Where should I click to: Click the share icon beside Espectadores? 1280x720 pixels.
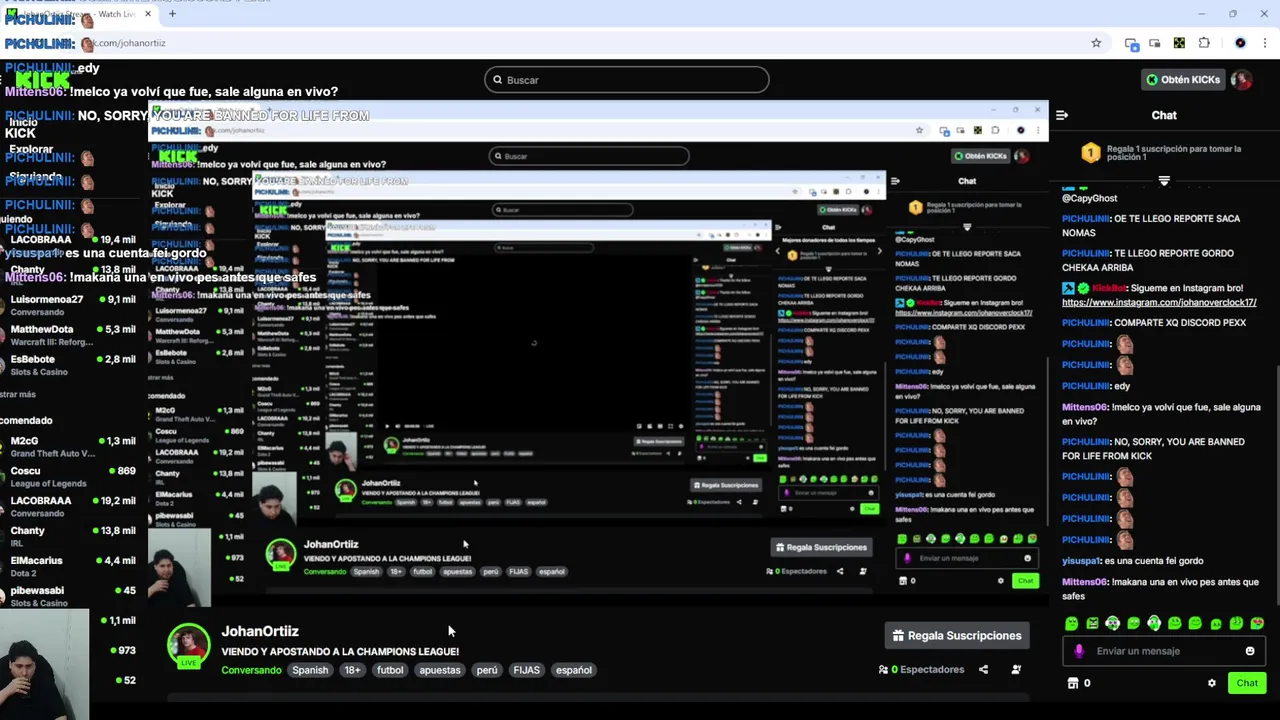tap(983, 670)
